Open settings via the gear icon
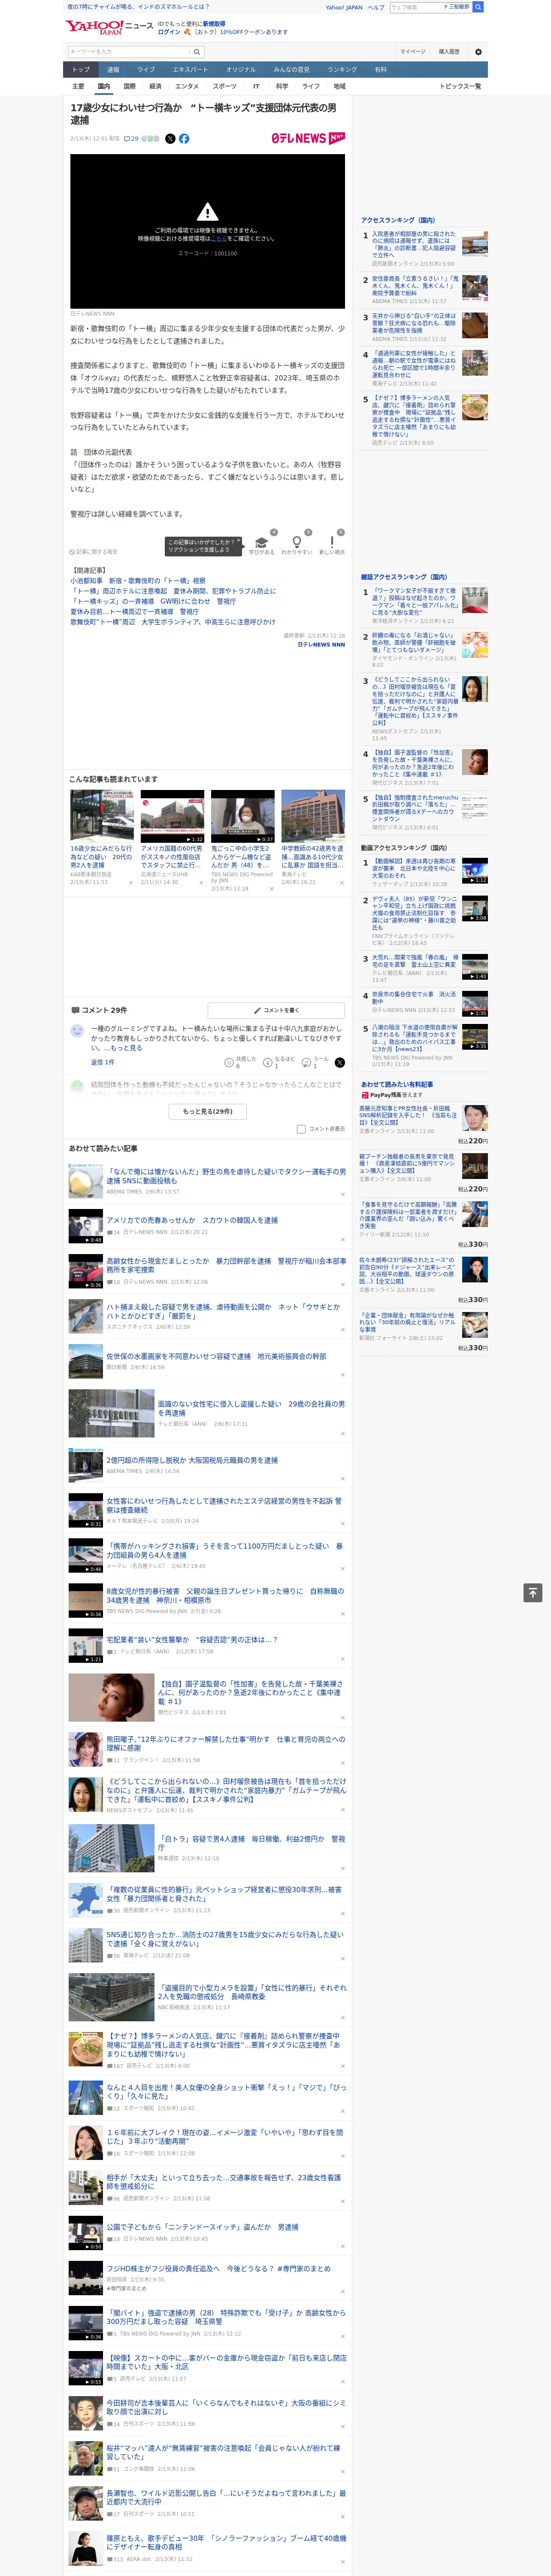551x2576 pixels. tap(478, 52)
